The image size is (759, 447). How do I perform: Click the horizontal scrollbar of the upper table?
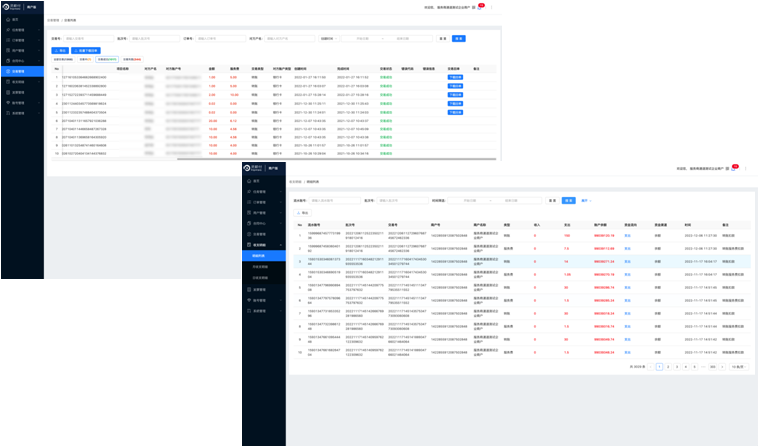pos(336,159)
